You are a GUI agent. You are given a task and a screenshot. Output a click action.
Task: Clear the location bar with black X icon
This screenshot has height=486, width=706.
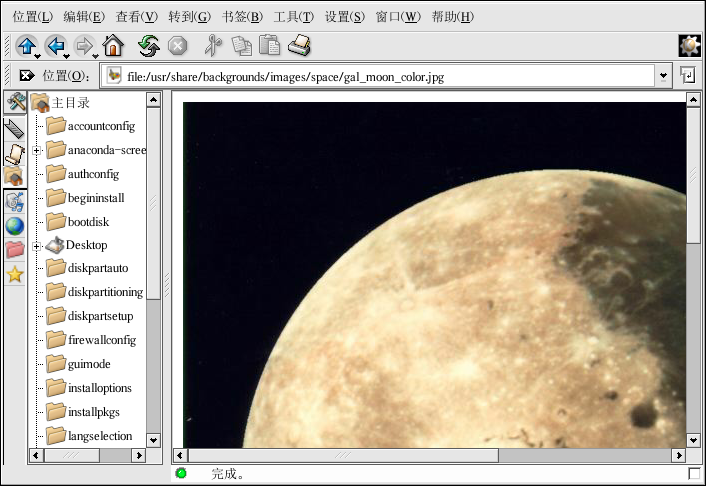pyautogui.click(x=27, y=76)
